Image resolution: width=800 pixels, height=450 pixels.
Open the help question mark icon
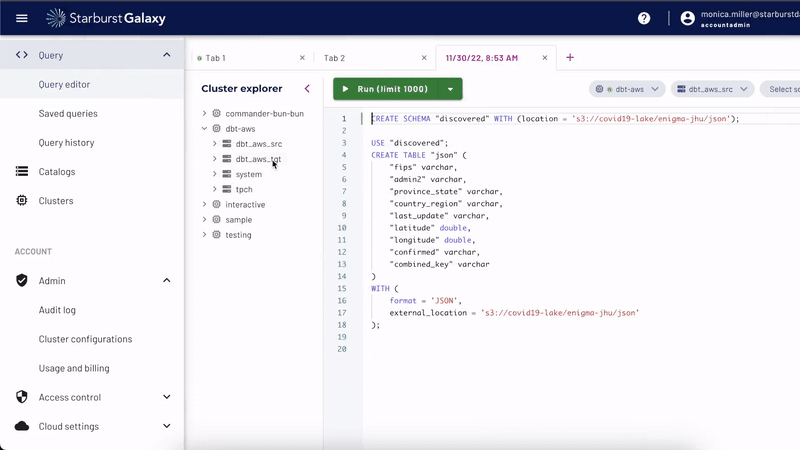644,18
